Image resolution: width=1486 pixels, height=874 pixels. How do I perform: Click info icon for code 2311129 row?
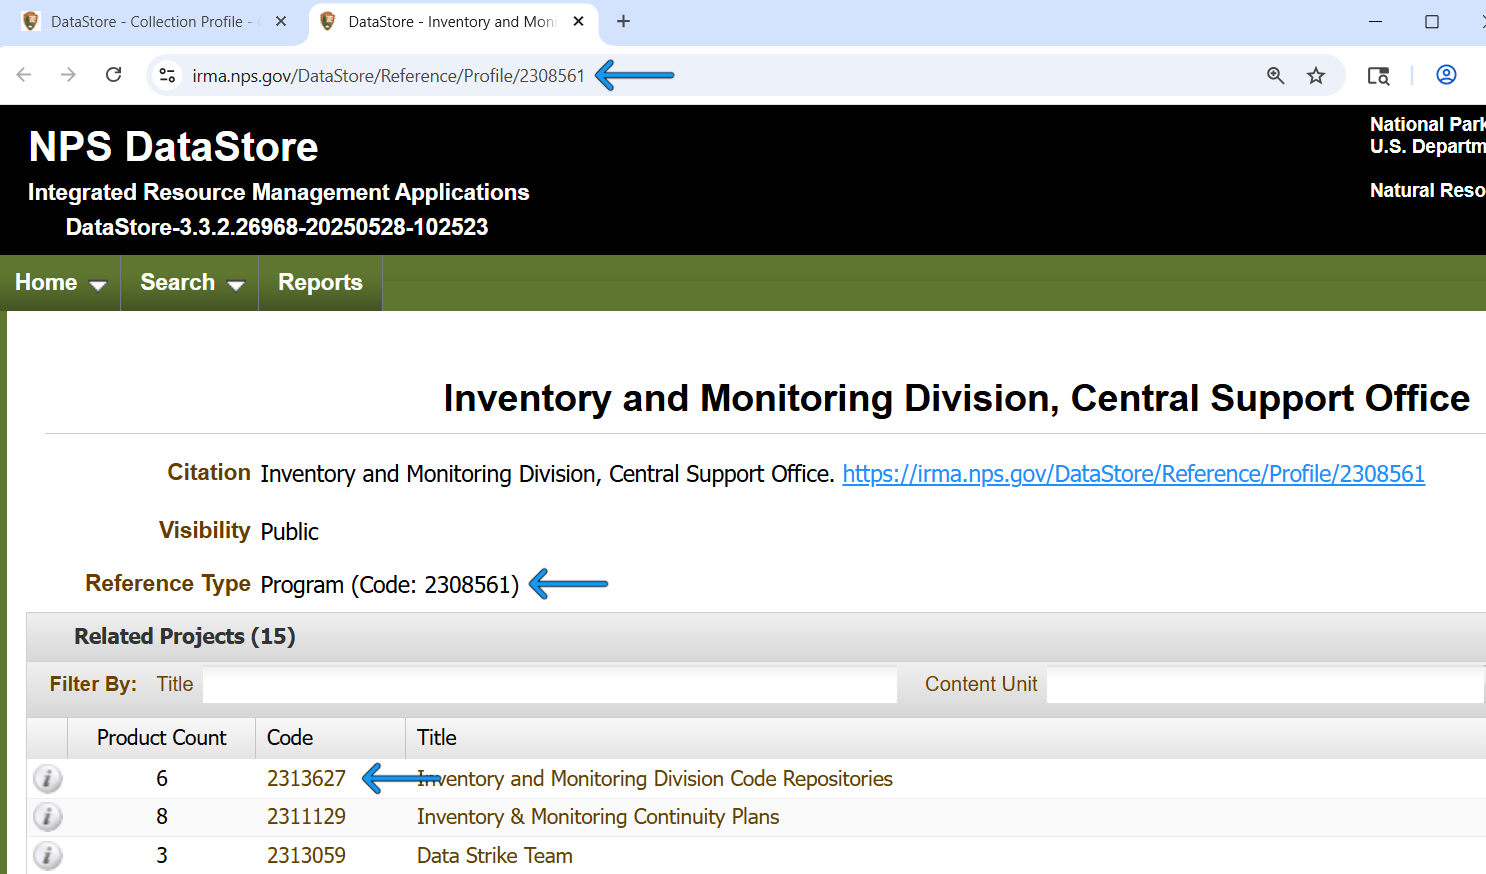pos(47,817)
